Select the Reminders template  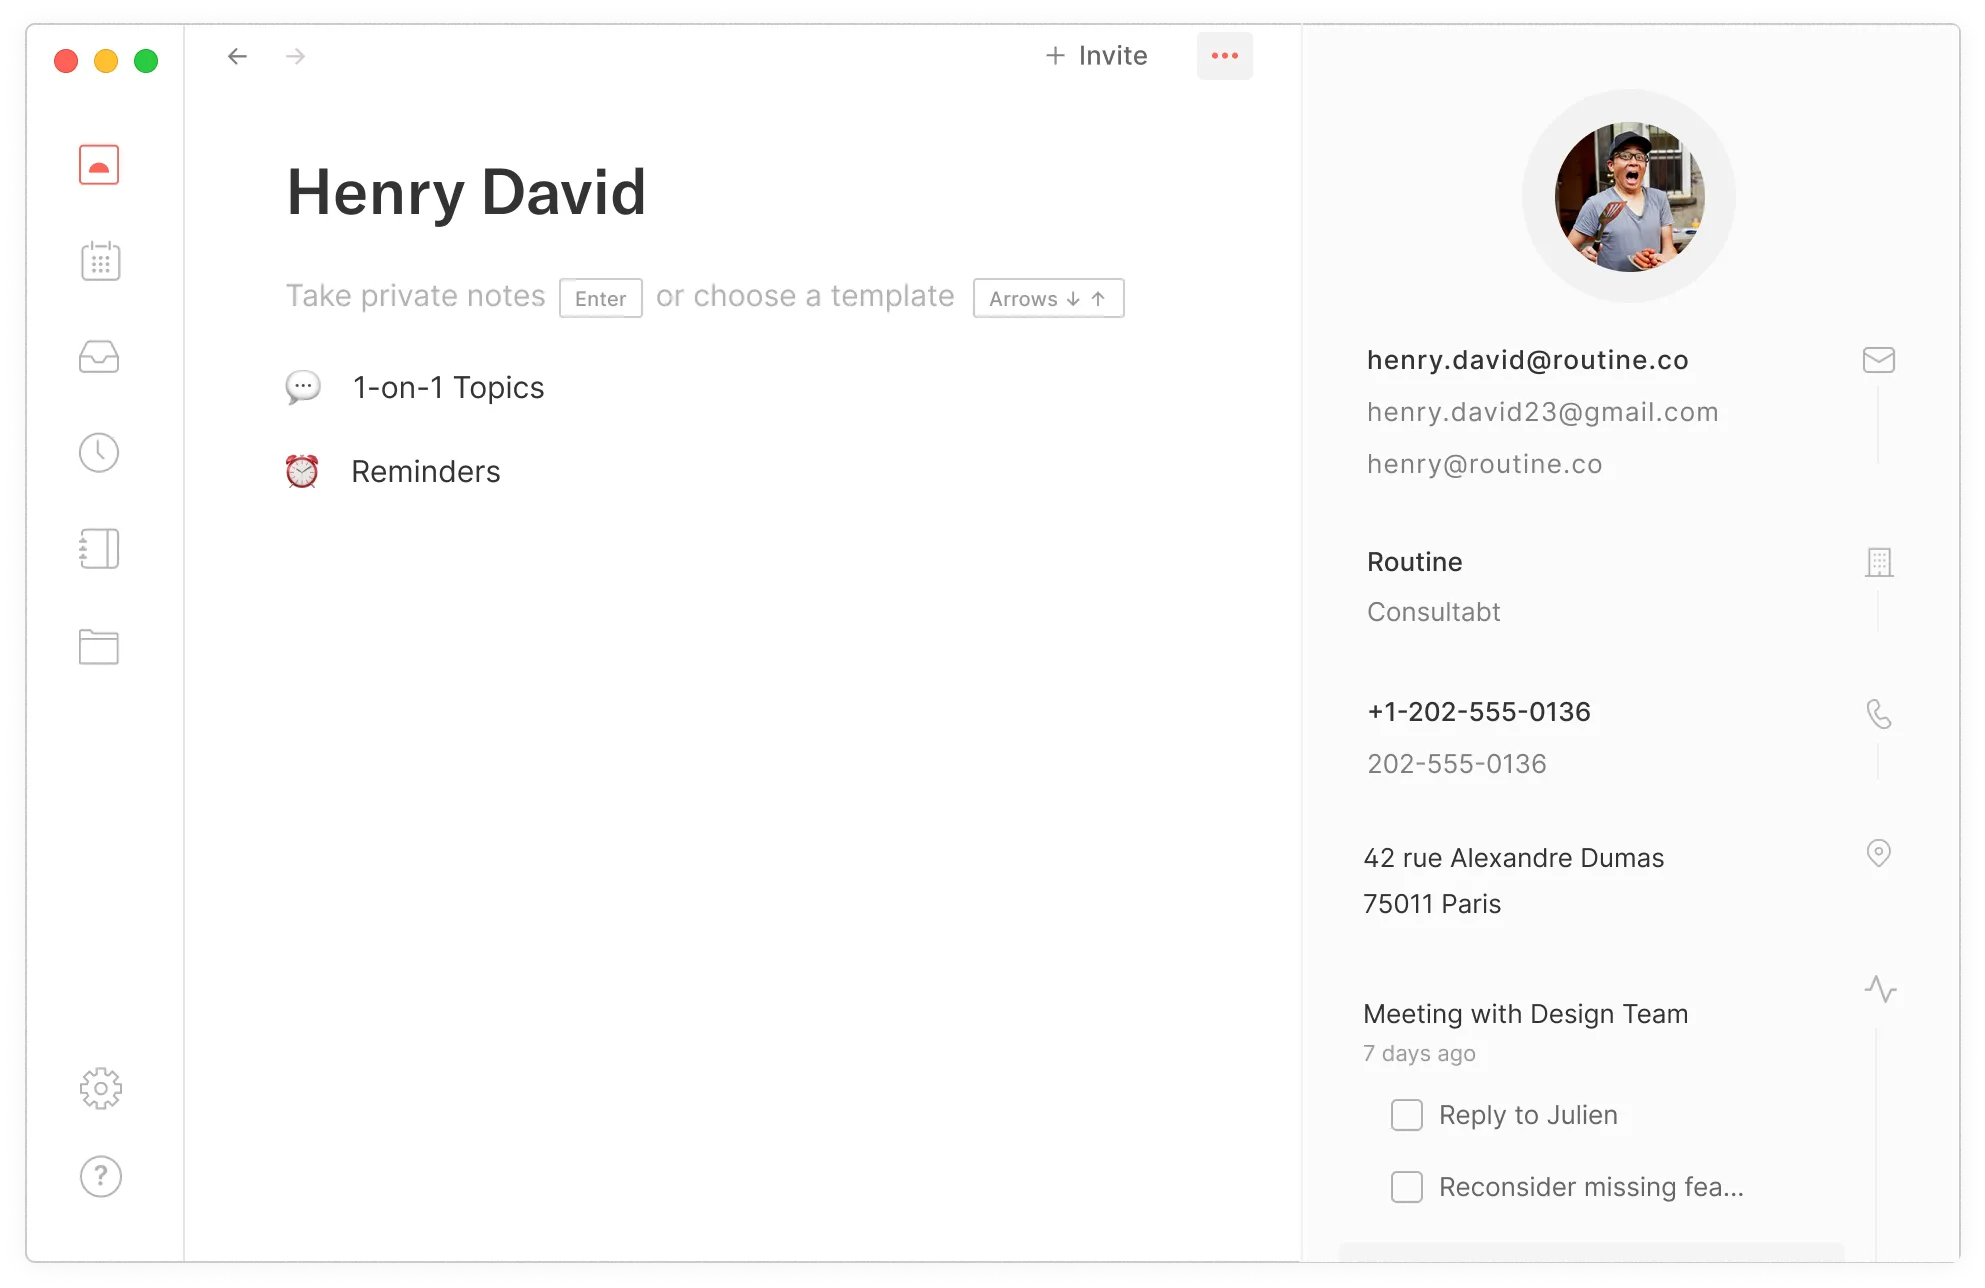[425, 472]
